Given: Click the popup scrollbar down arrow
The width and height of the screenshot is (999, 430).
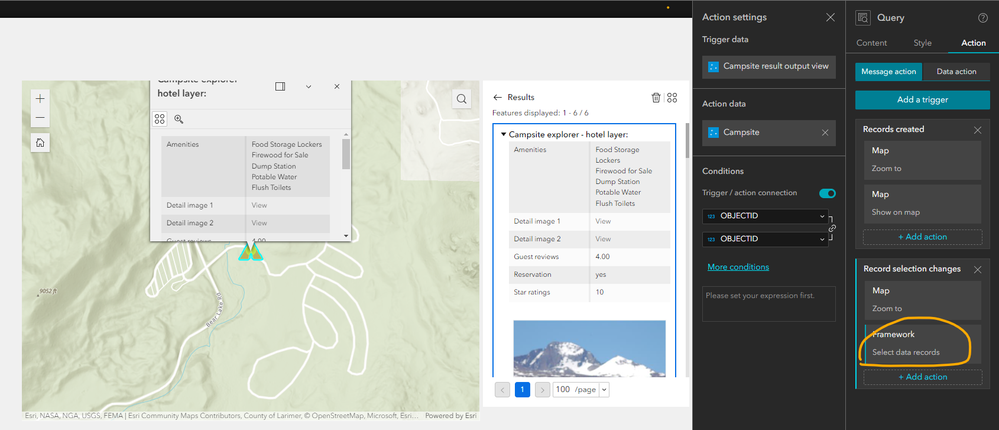Looking at the screenshot, I should (346, 236).
